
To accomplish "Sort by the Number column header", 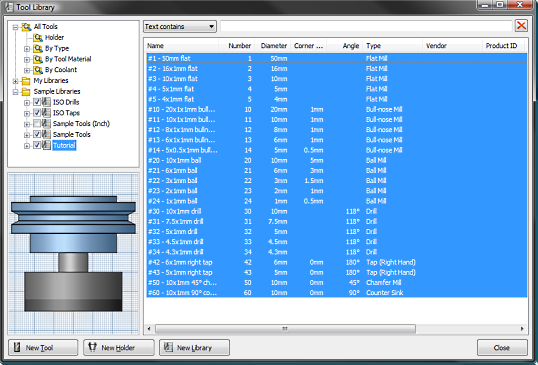I will pyautogui.click(x=237, y=46).
